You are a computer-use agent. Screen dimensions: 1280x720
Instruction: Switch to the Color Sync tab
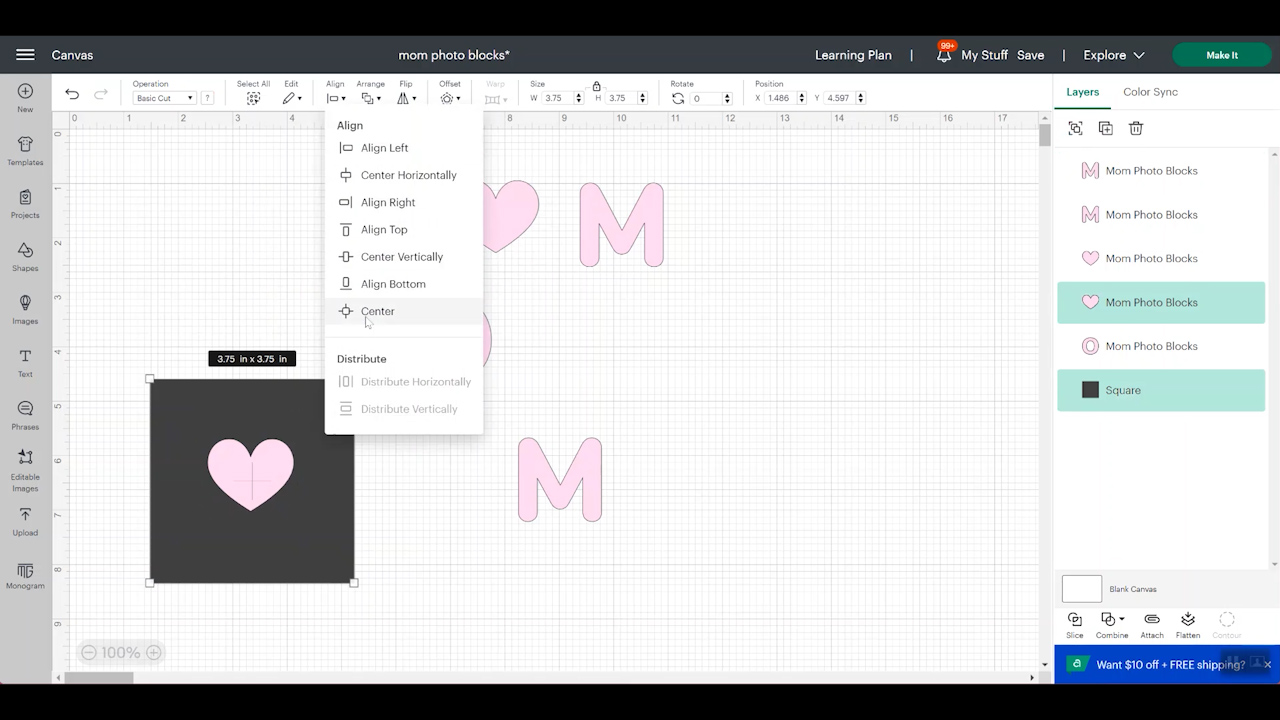pos(1150,92)
